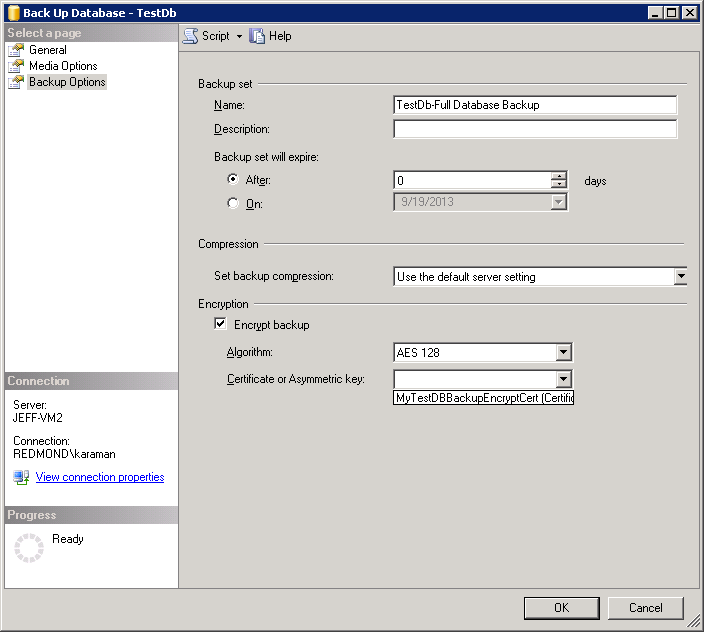Open the Script dropdown arrow
The height and width of the screenshot is (632, 704).
(240, 36)
